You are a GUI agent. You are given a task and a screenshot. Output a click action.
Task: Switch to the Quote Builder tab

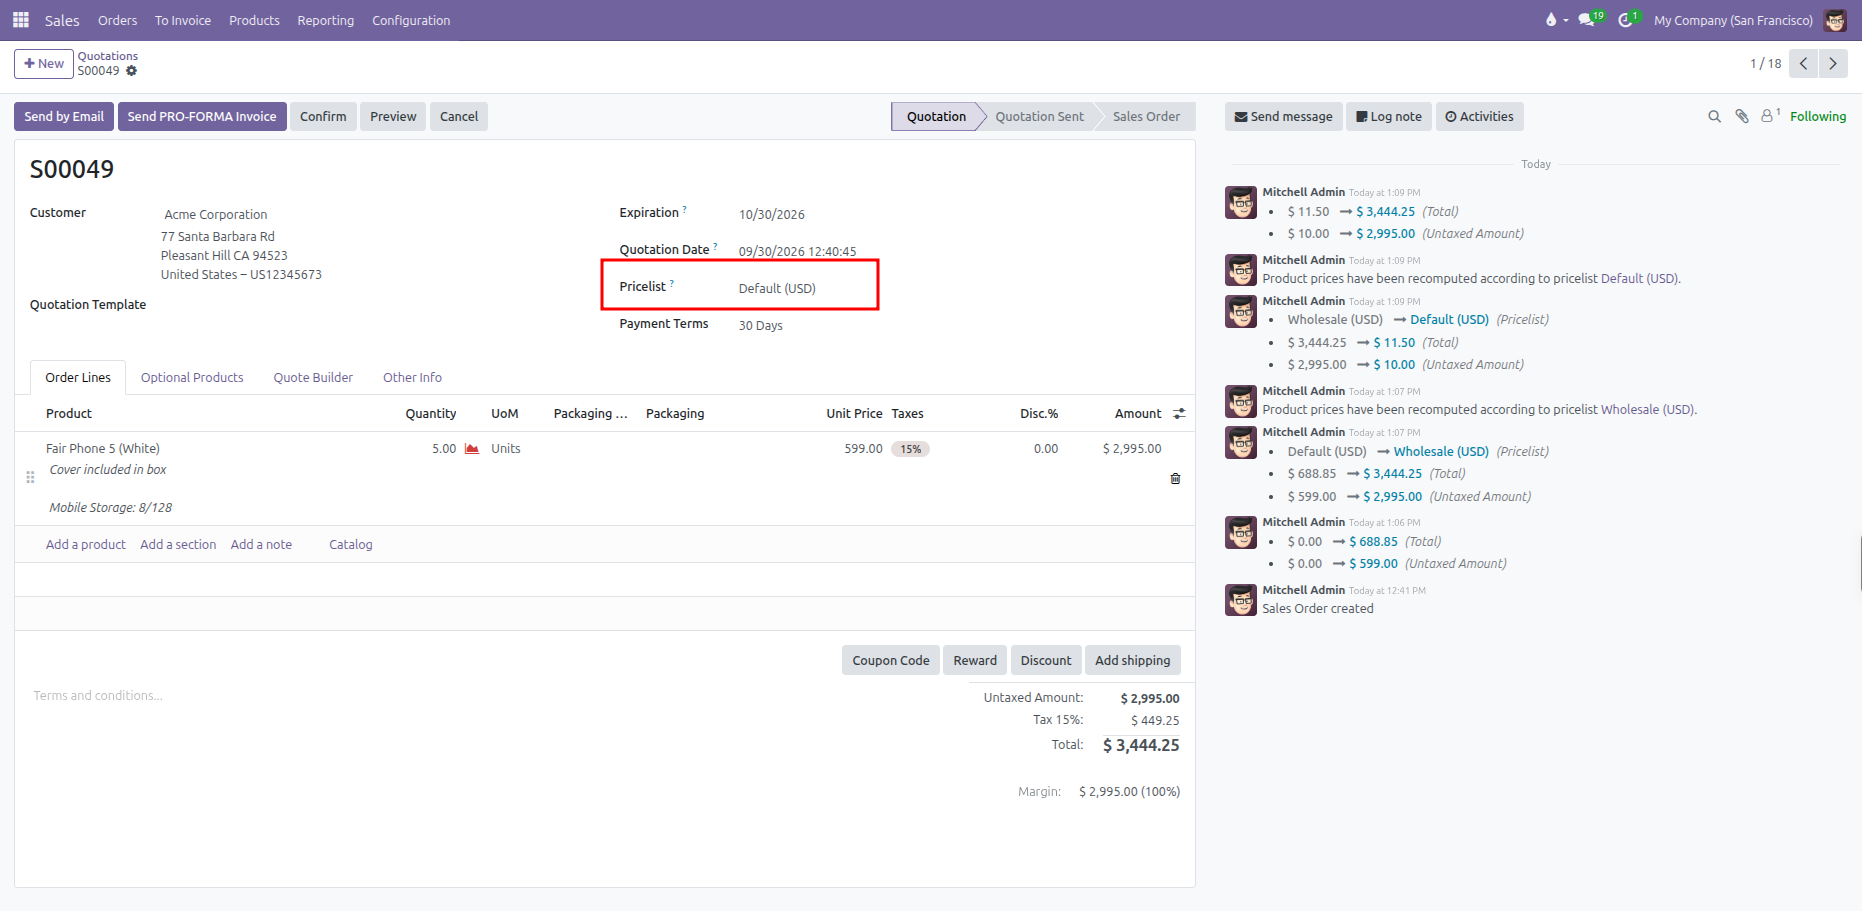pyautogui.click(x=313, y=378)
